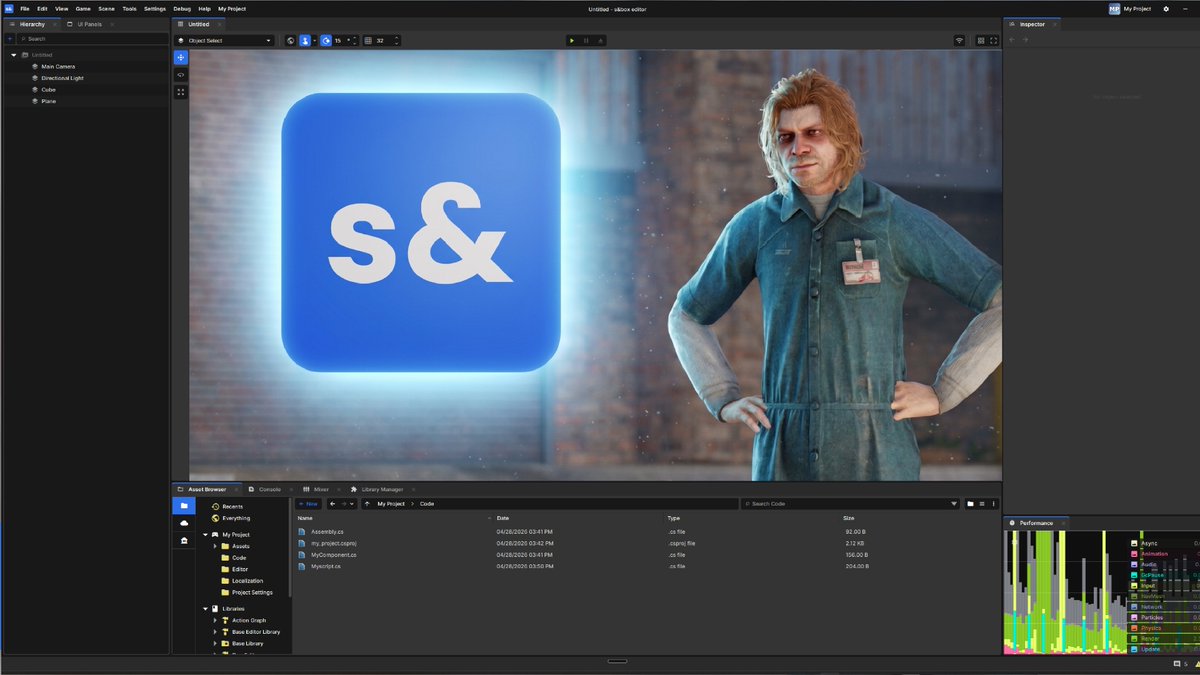Viewport: 1200px width, 675px height.
Task: Select Directional Light in the Hierarchy
Action: click(x=63, y=78)
